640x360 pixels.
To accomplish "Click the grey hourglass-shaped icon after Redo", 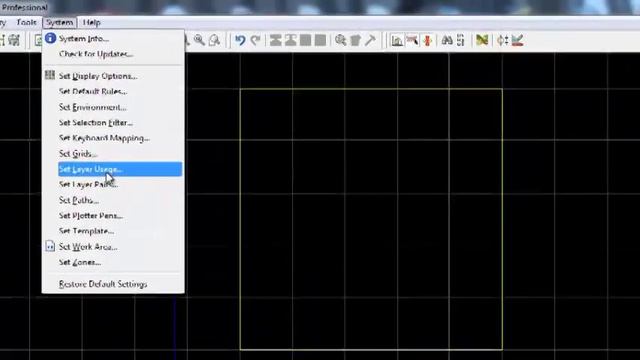I will click(x=276, y=40).
